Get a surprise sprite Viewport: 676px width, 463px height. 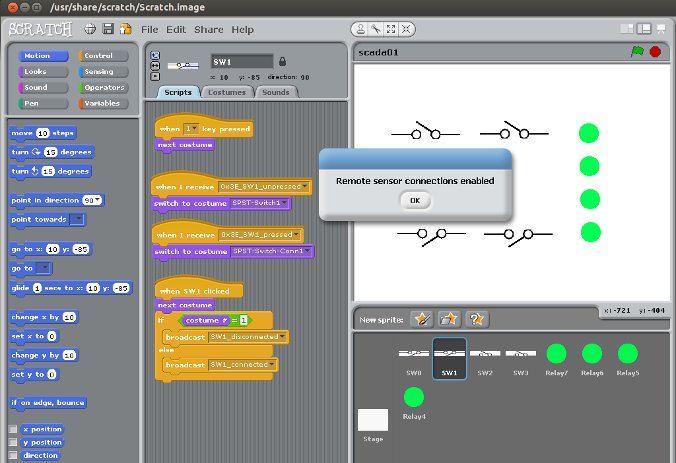pos(476,319)
